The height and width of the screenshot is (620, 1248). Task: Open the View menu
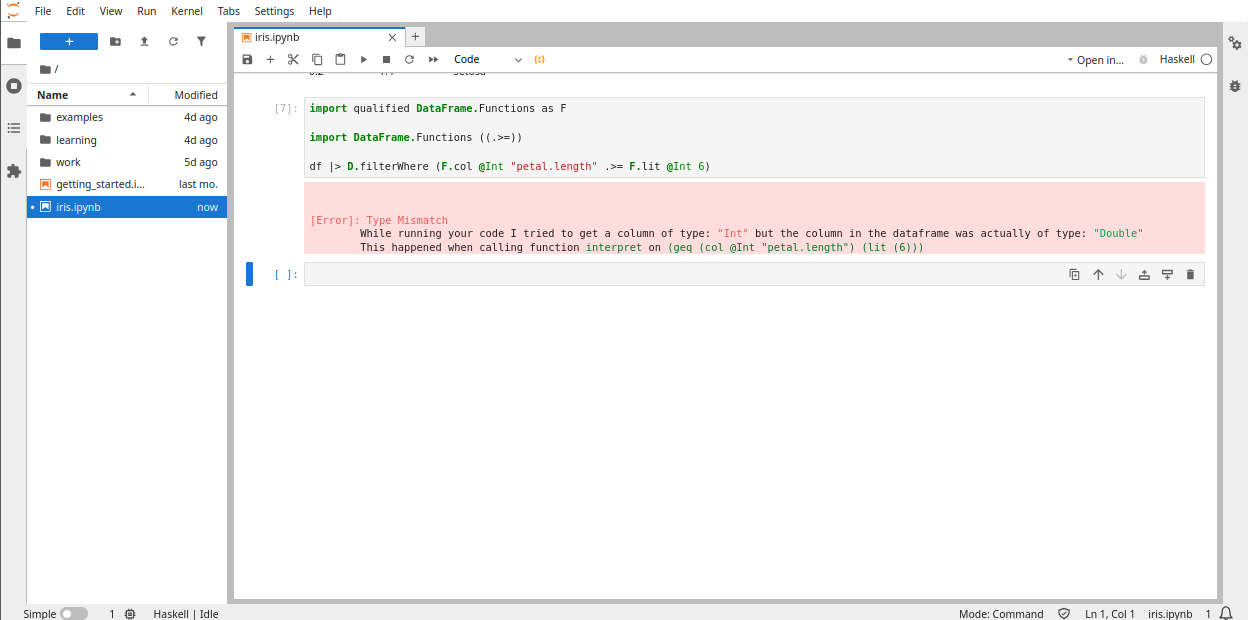point(111,11)
